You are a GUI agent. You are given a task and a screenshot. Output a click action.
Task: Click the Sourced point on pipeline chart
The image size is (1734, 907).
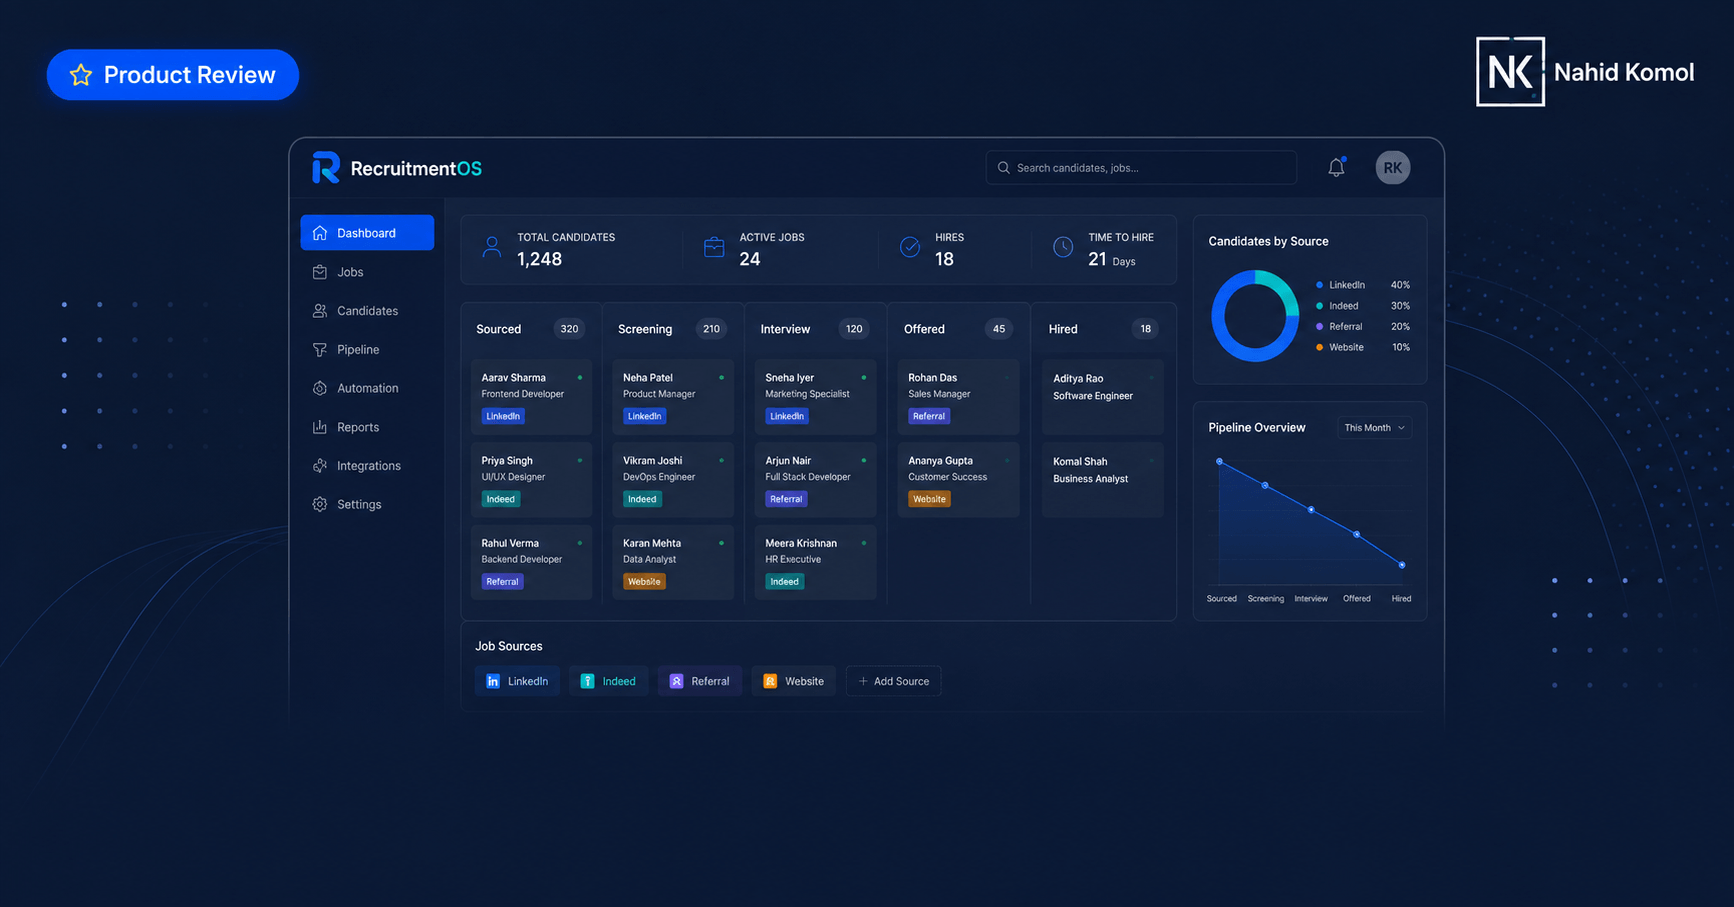click(x=1219, y=462)
